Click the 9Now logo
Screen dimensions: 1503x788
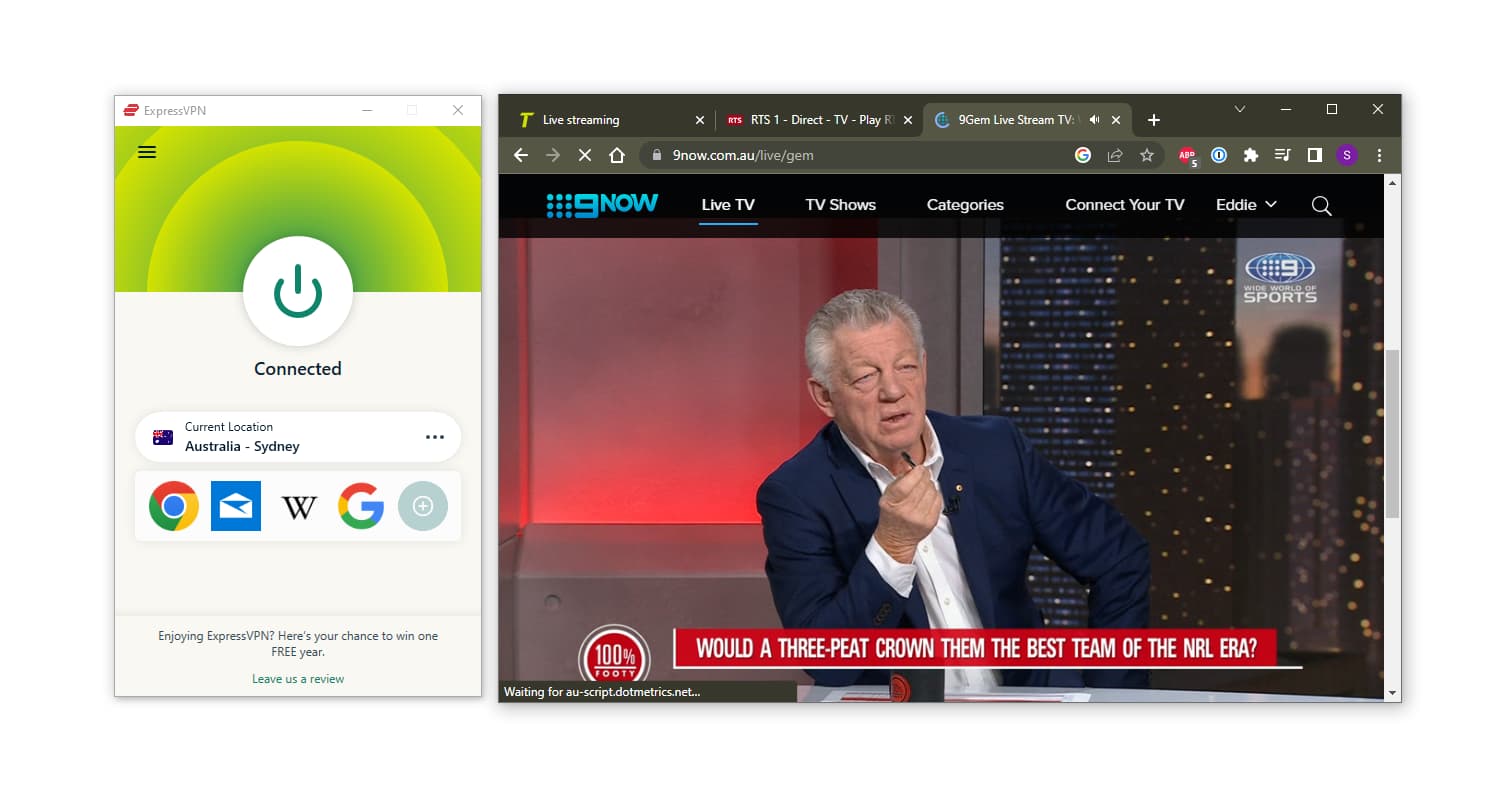[602, 204]
